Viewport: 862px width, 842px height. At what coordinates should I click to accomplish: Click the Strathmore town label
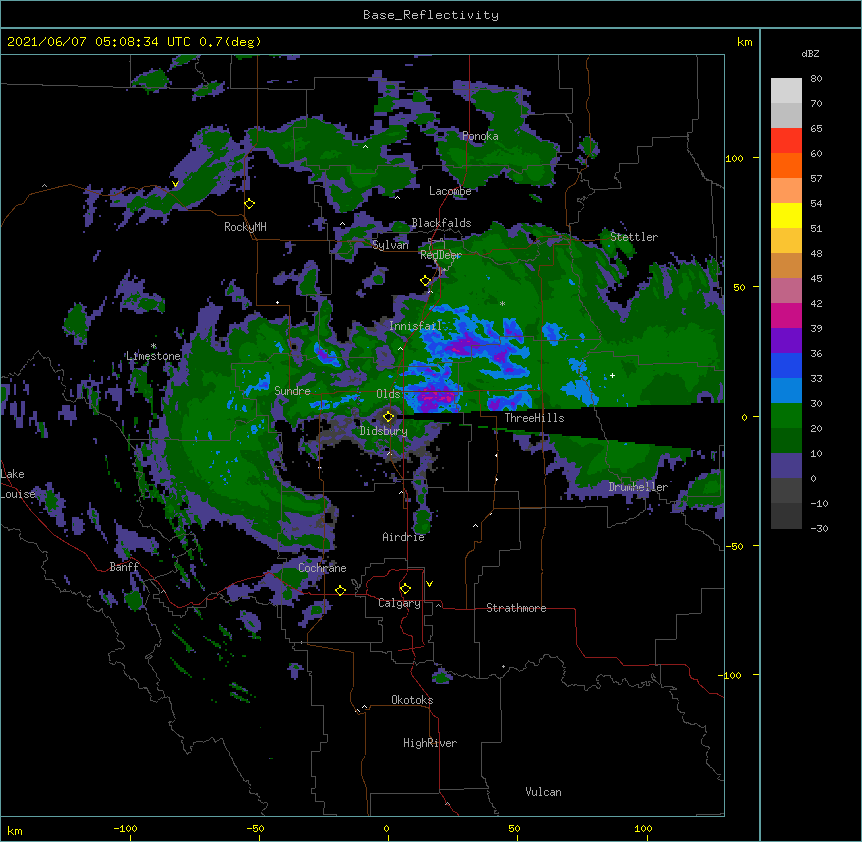(x=516, y=608)
